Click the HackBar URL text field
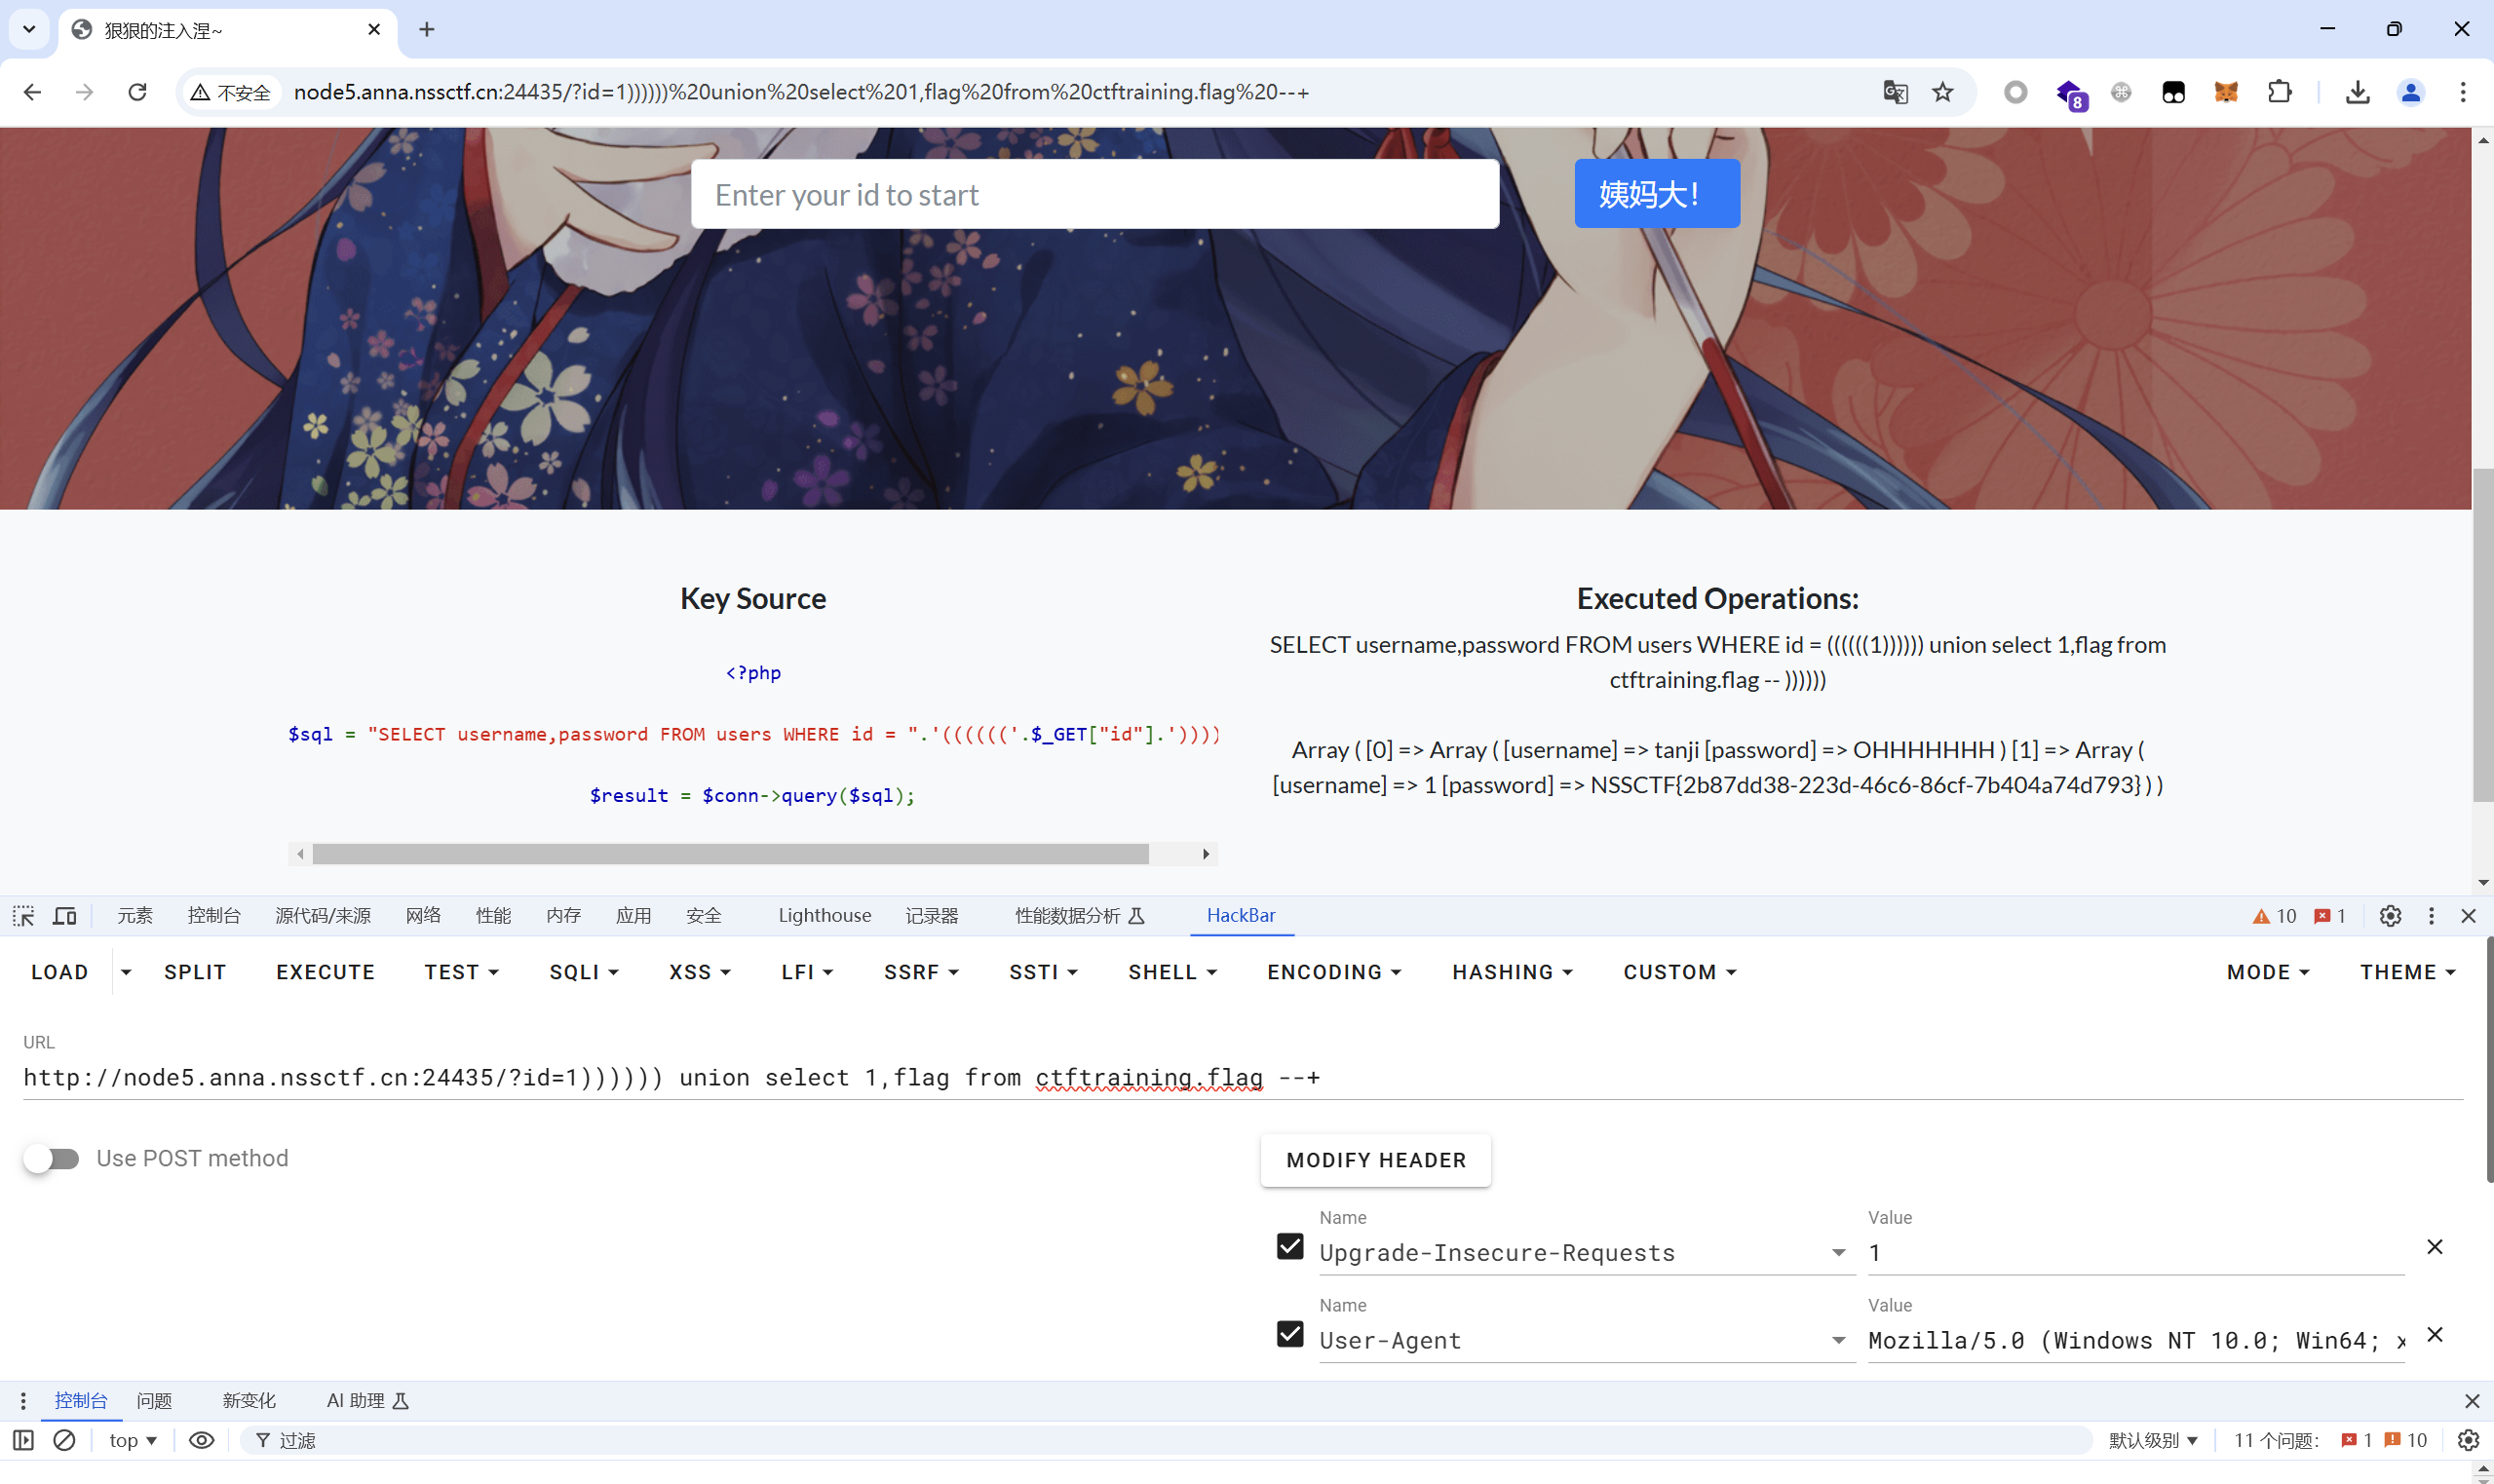 click(x=1243, y=1078)
